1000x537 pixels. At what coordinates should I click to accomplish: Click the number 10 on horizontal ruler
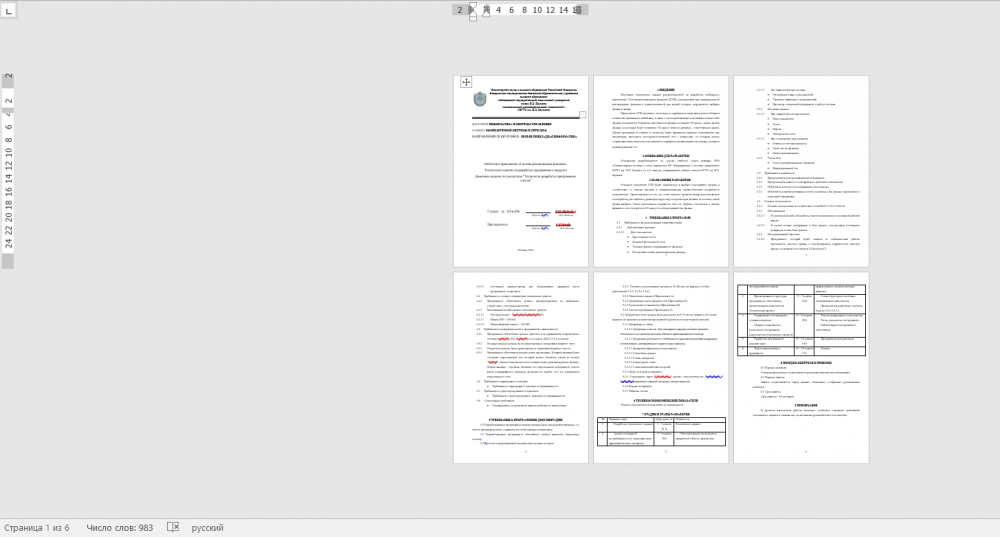click(x=537, y=10)
